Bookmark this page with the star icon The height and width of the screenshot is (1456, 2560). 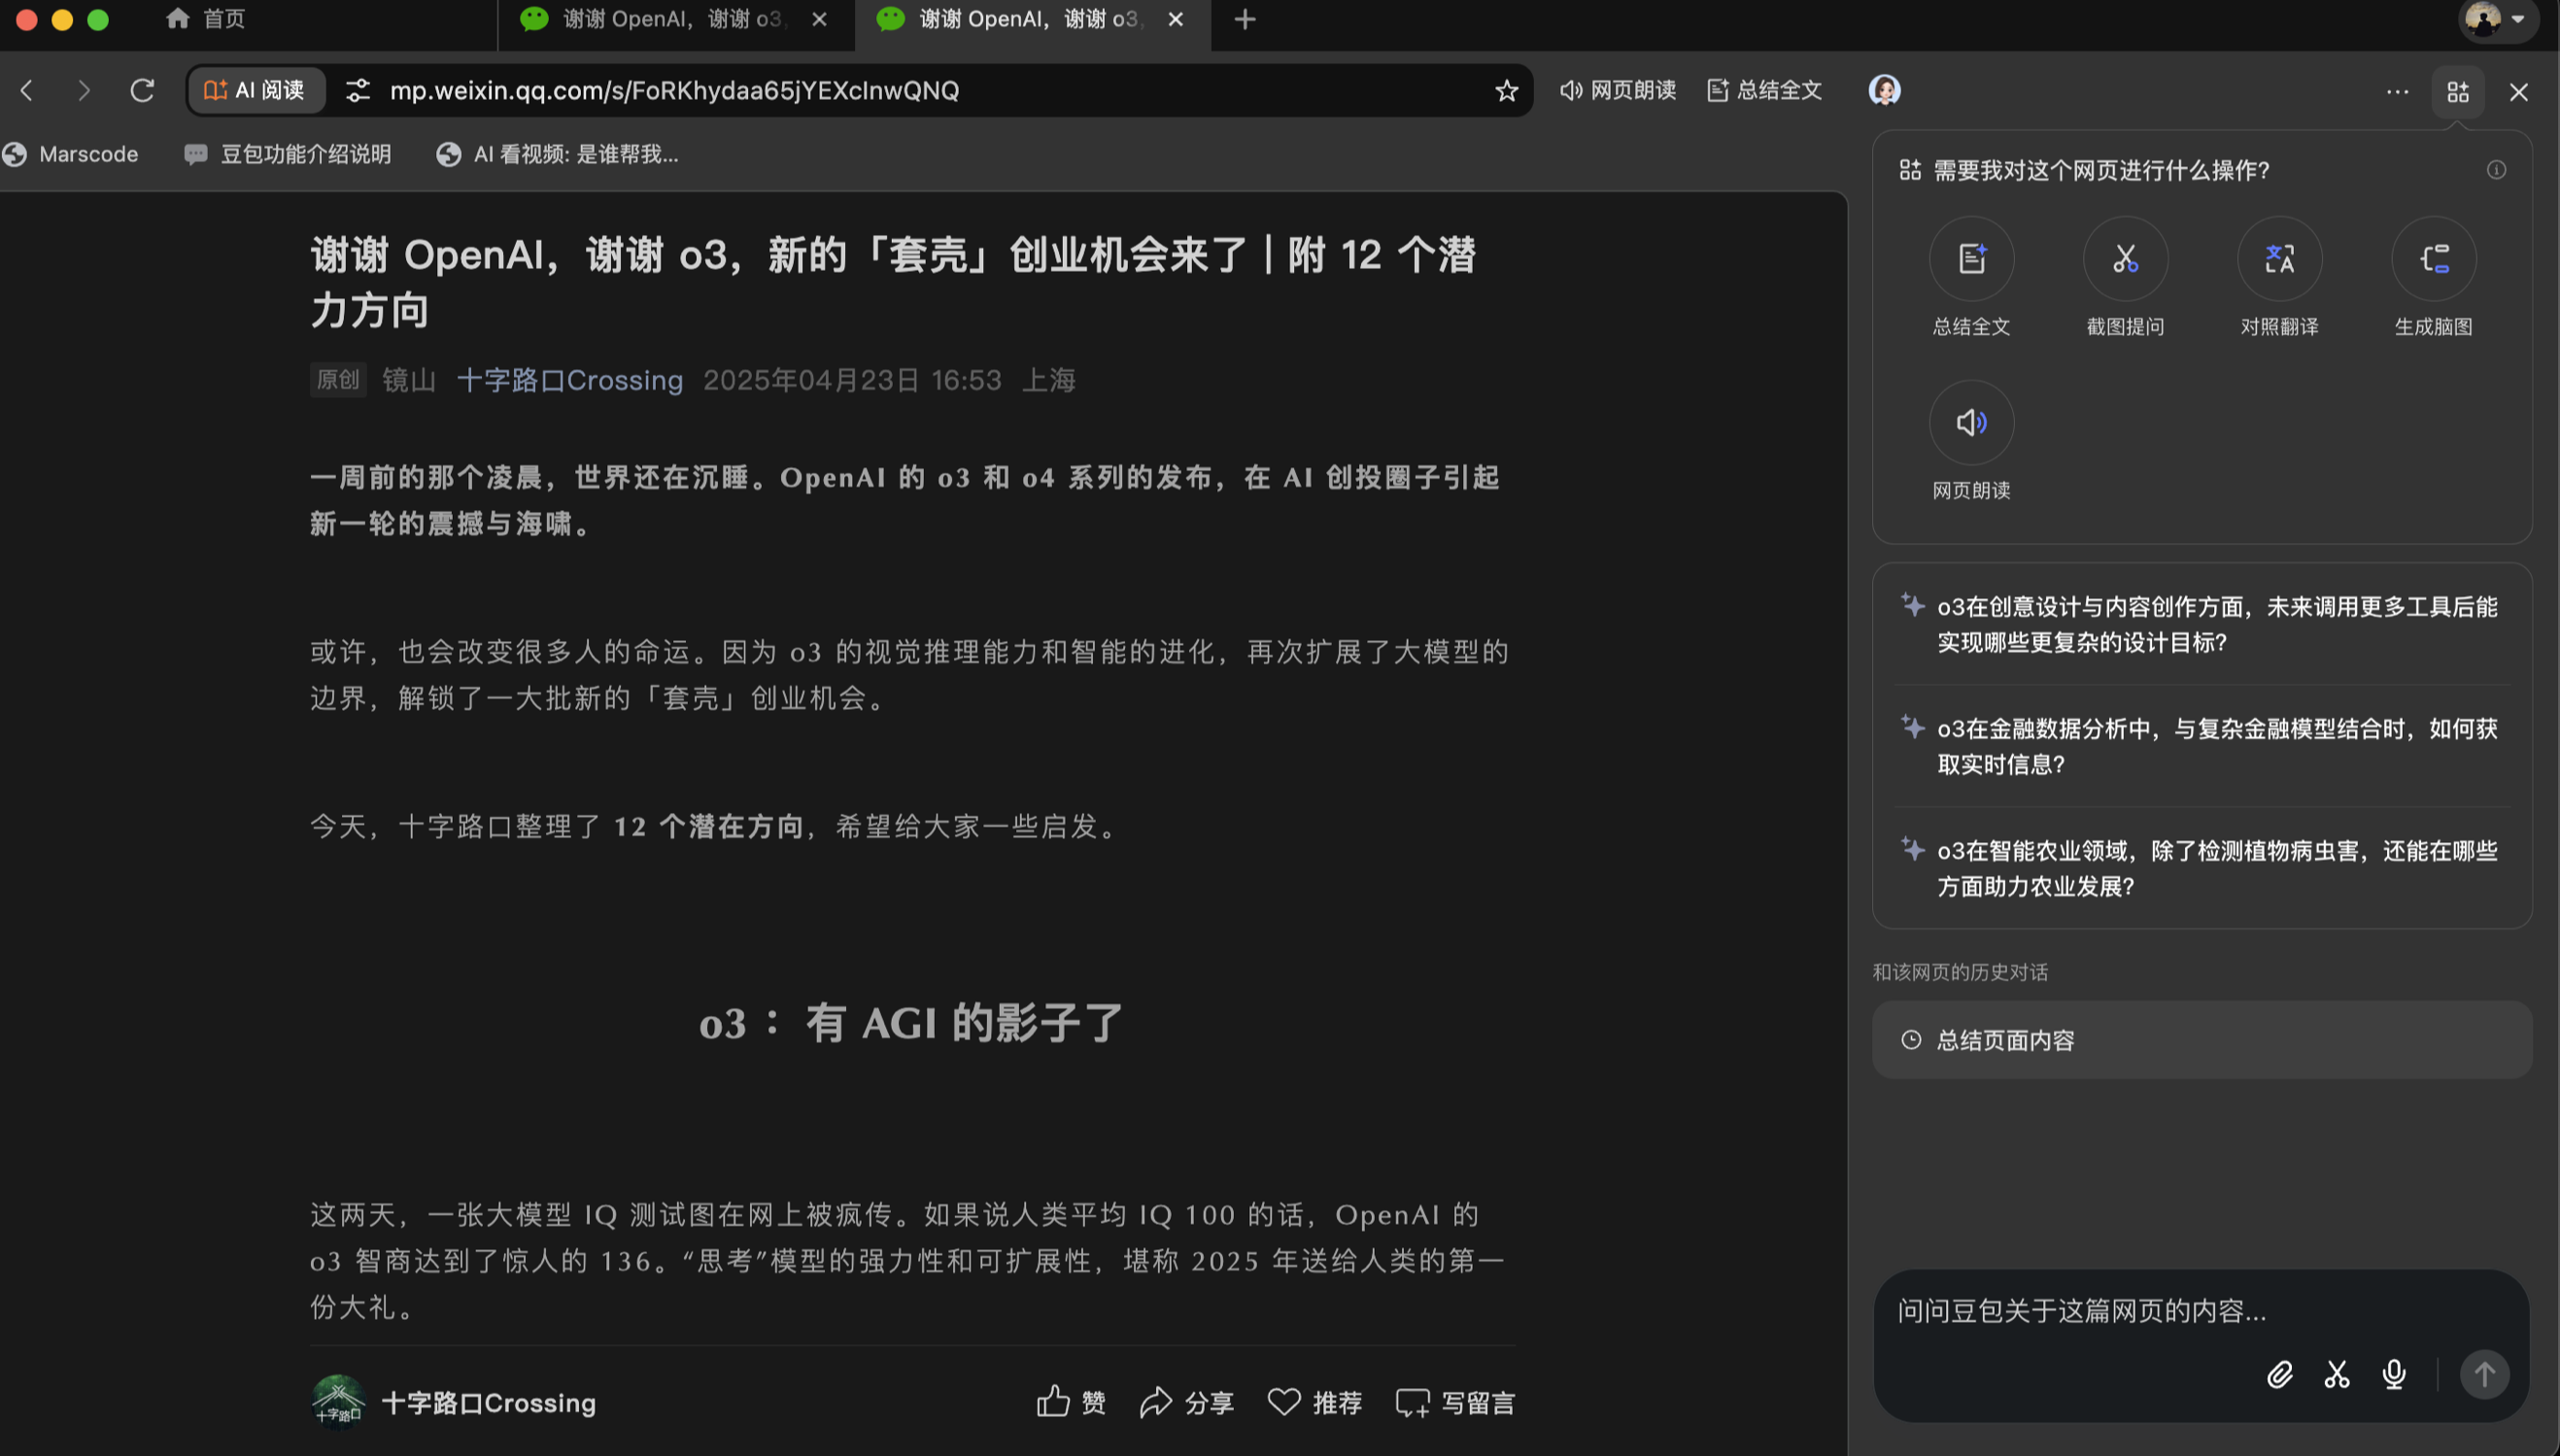(1506, 91)
